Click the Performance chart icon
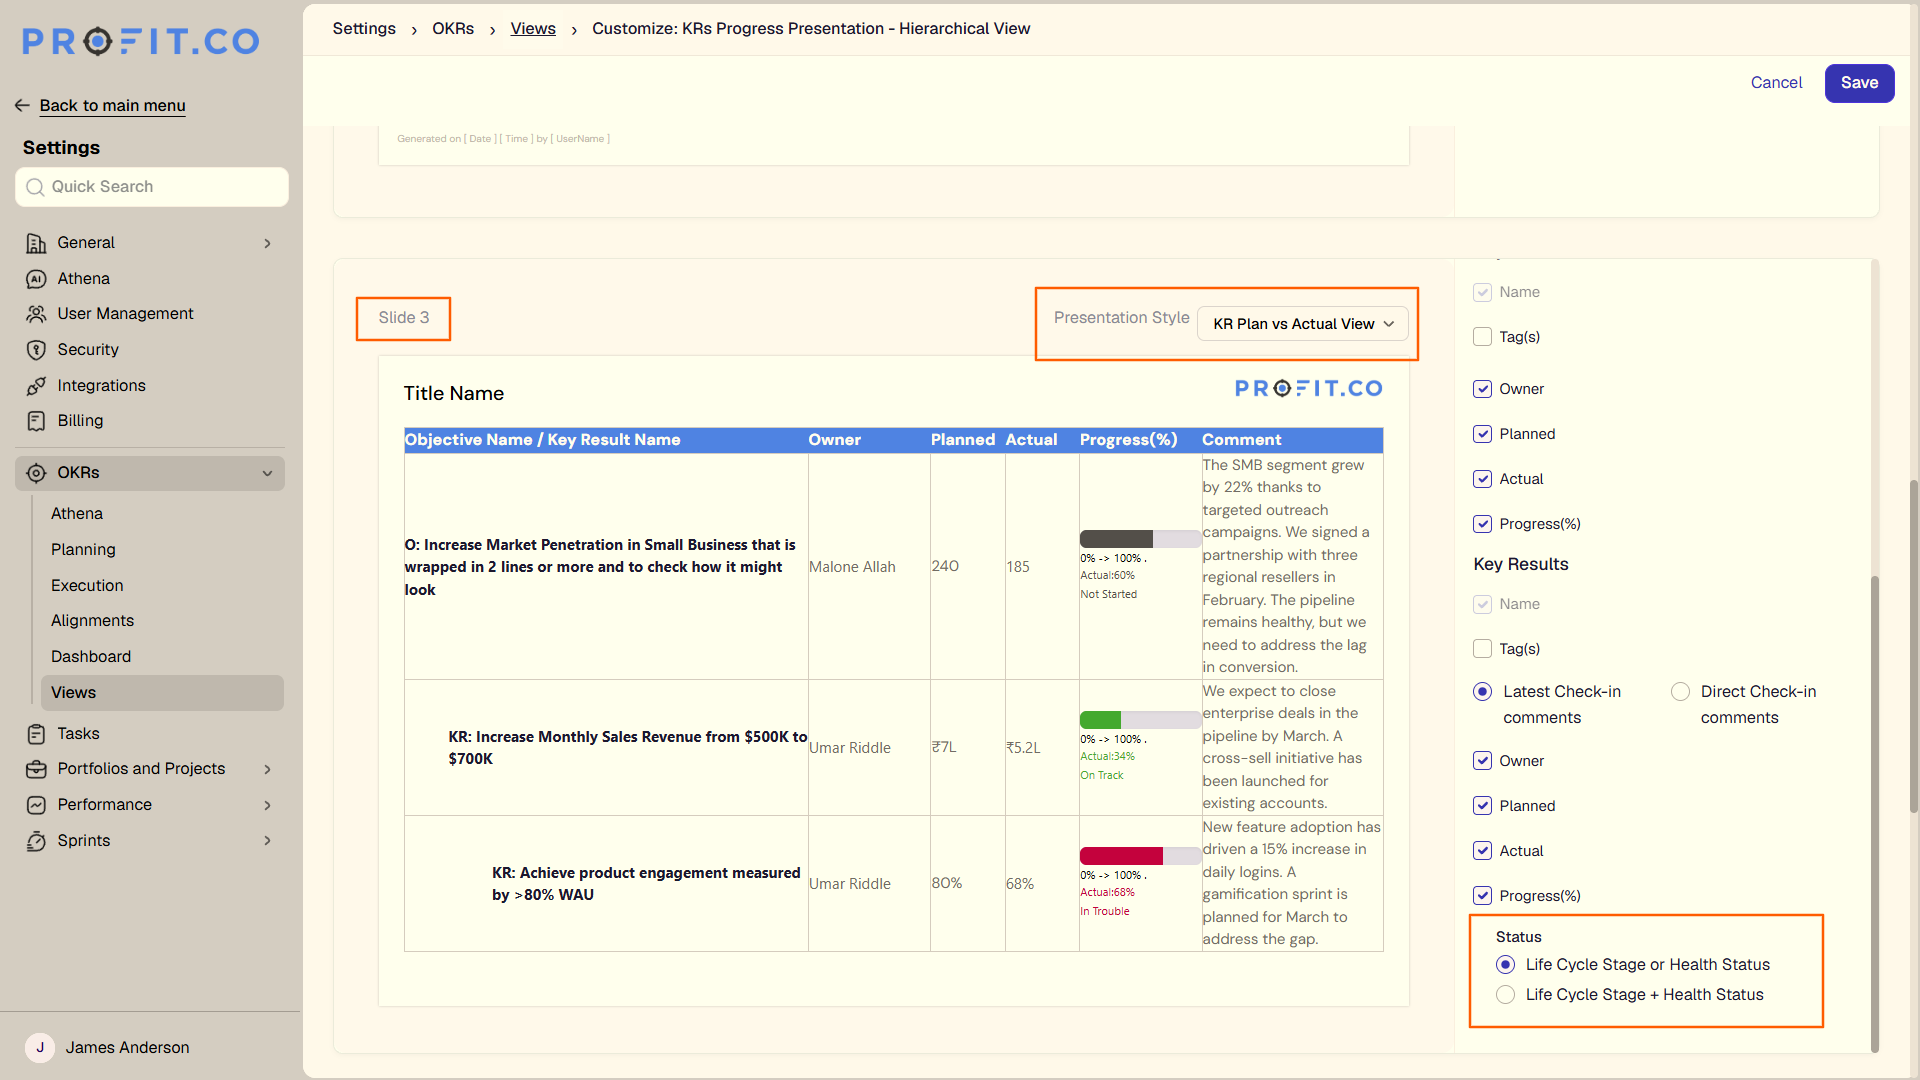The height and width of the screenshot is (1080, 1920). pyautogui.click(x=36, y=805)
